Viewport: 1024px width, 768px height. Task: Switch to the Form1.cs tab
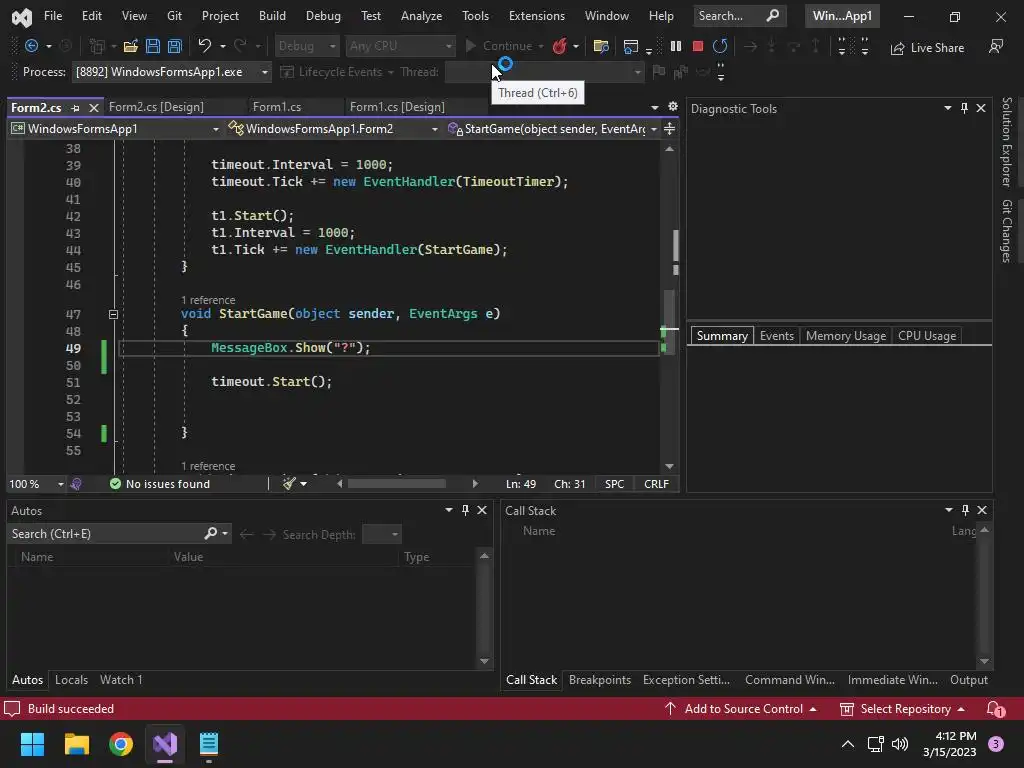click(277, 107)
